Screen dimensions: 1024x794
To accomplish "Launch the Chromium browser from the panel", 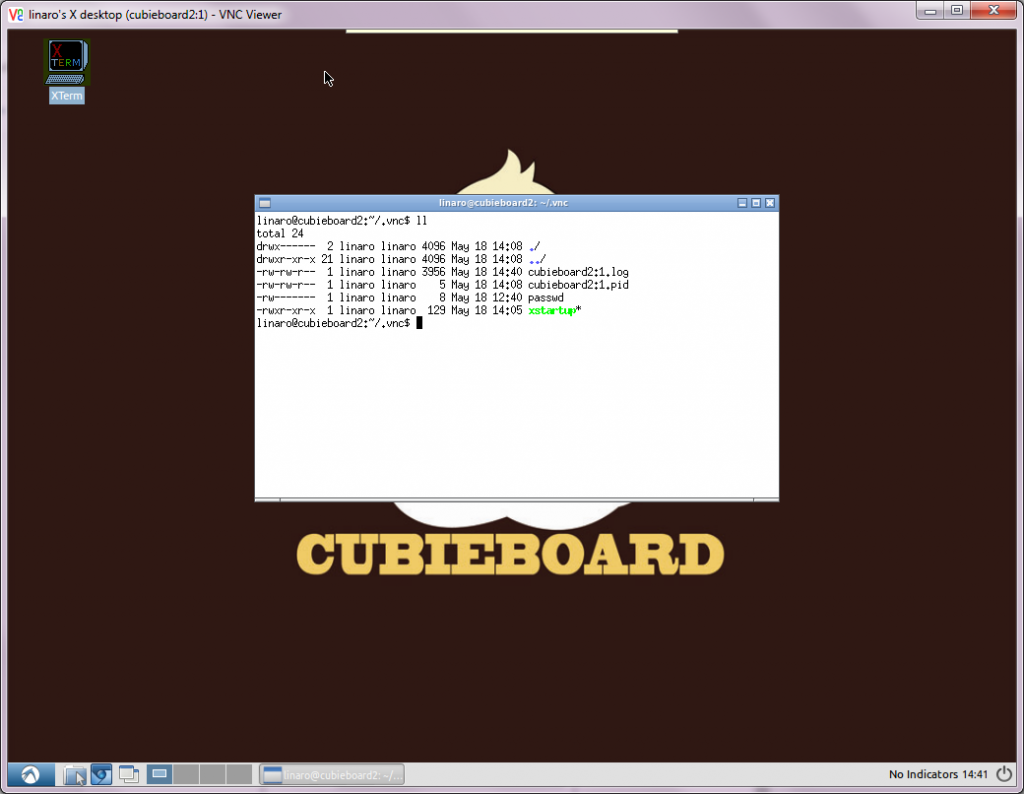I will coord(101,774).
